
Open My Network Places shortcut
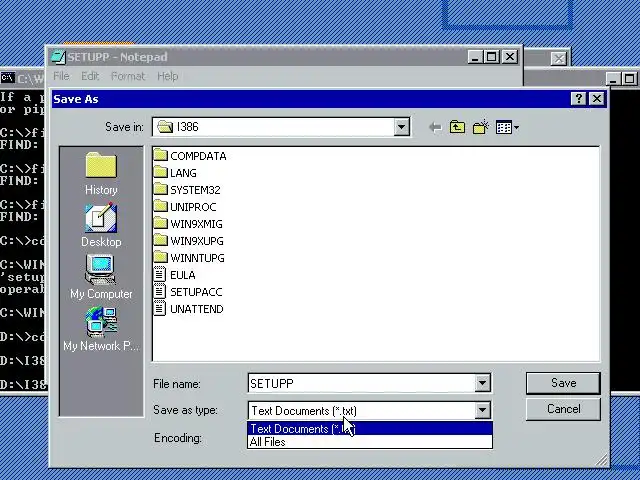101,329
